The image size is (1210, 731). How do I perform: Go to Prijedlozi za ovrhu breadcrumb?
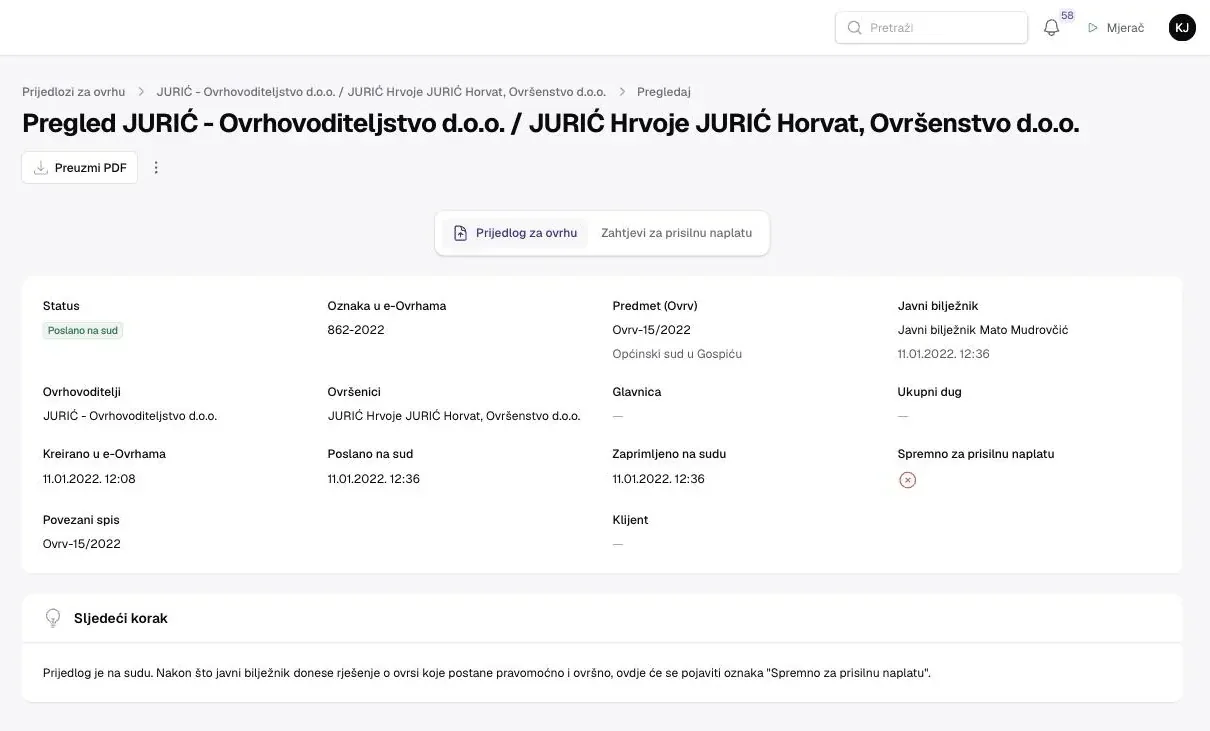coord(74,92)
